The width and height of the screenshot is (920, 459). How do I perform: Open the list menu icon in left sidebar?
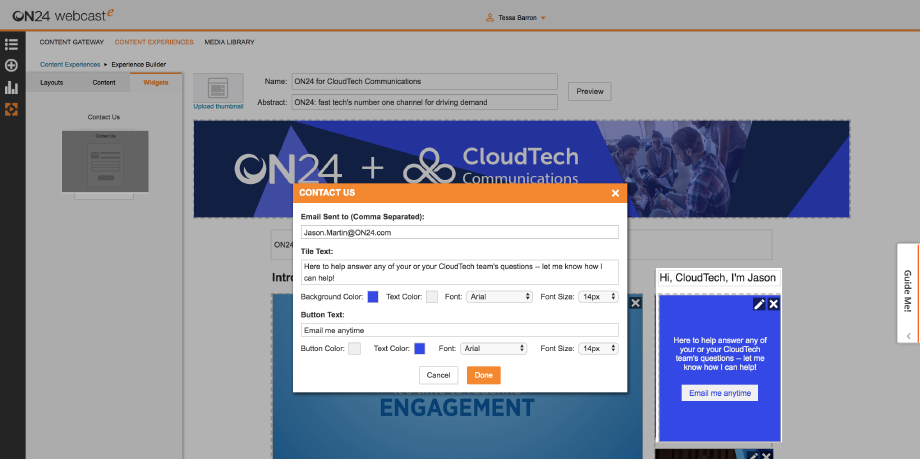point(11,44)
